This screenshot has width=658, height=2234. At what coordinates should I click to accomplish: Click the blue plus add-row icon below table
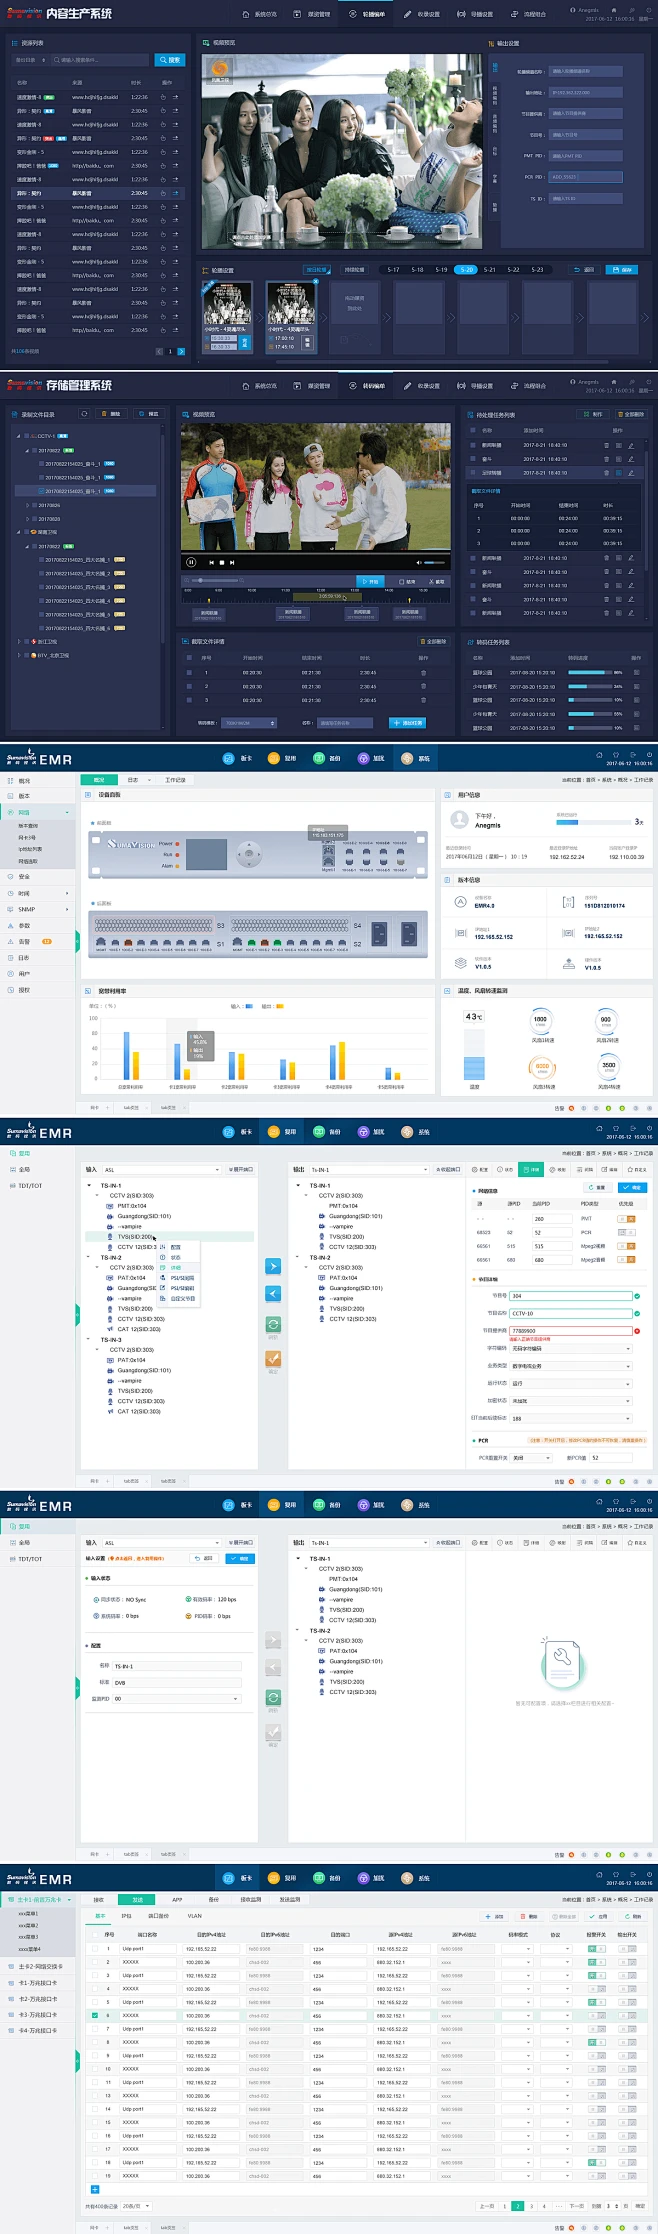[95, 2189]
